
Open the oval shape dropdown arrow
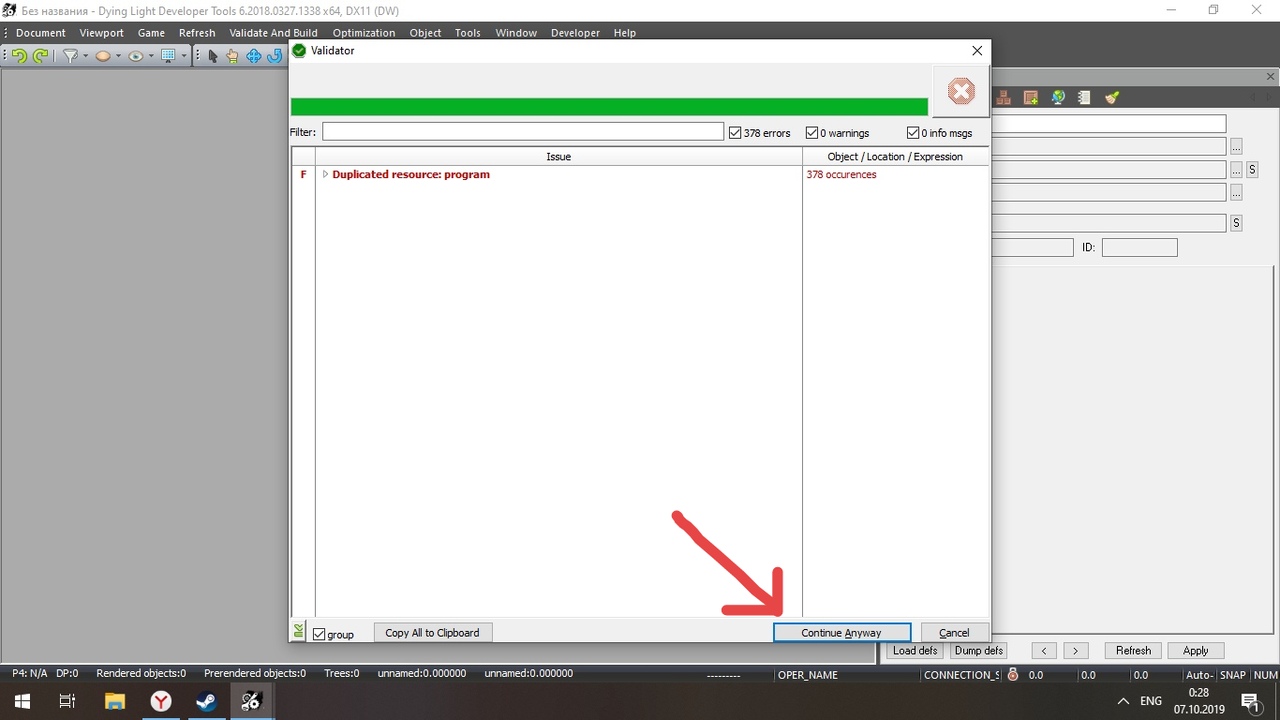[118, 56]
